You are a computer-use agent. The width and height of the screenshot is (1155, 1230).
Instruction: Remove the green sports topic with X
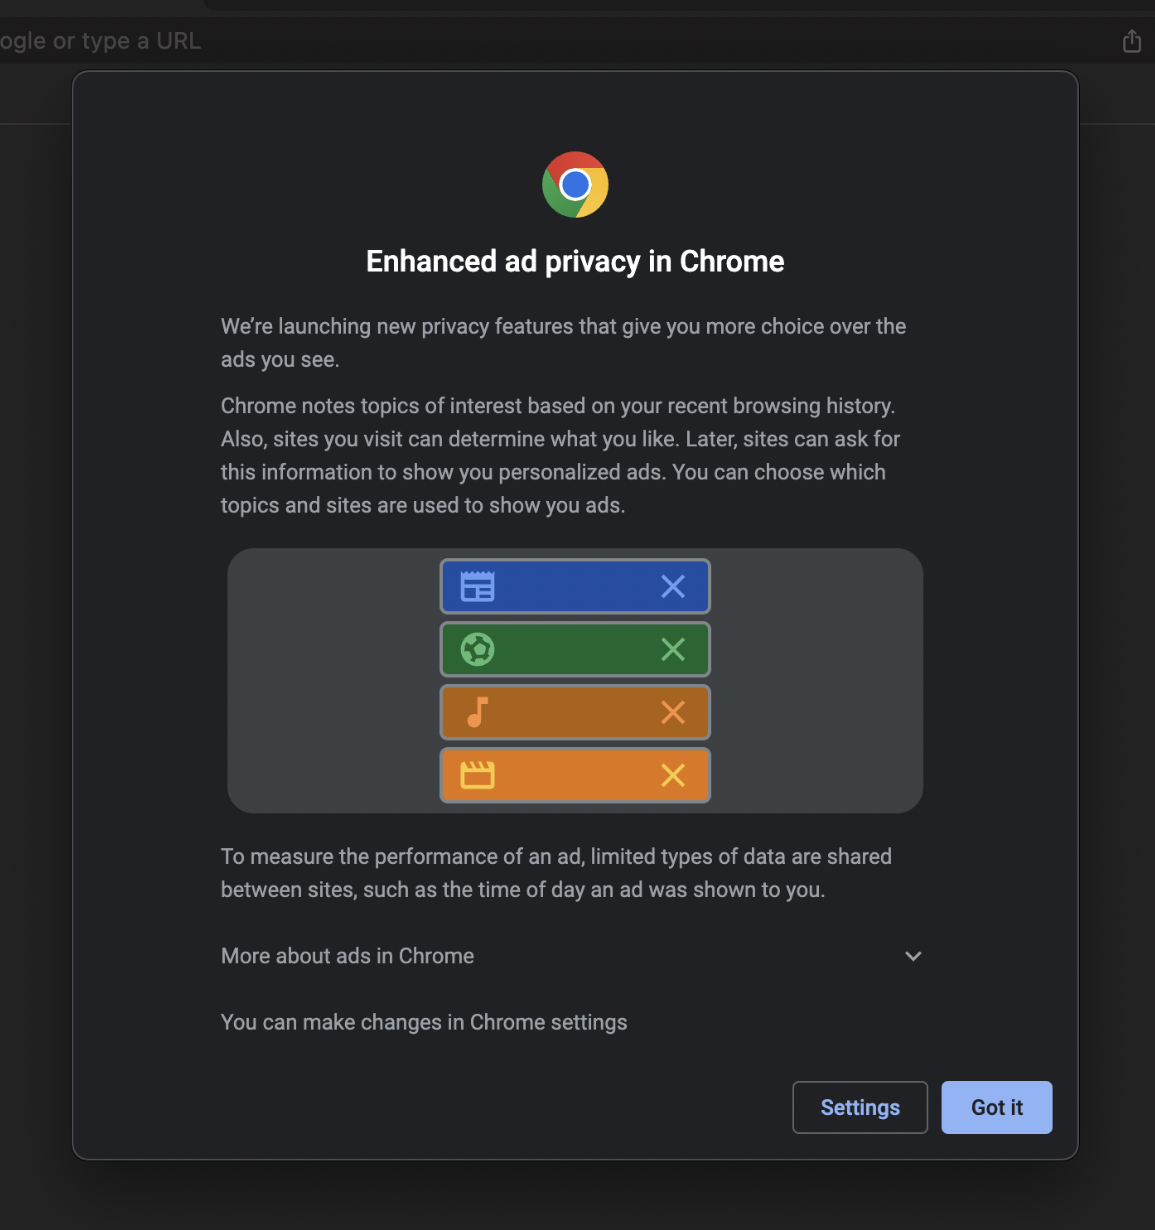[673, 649]
